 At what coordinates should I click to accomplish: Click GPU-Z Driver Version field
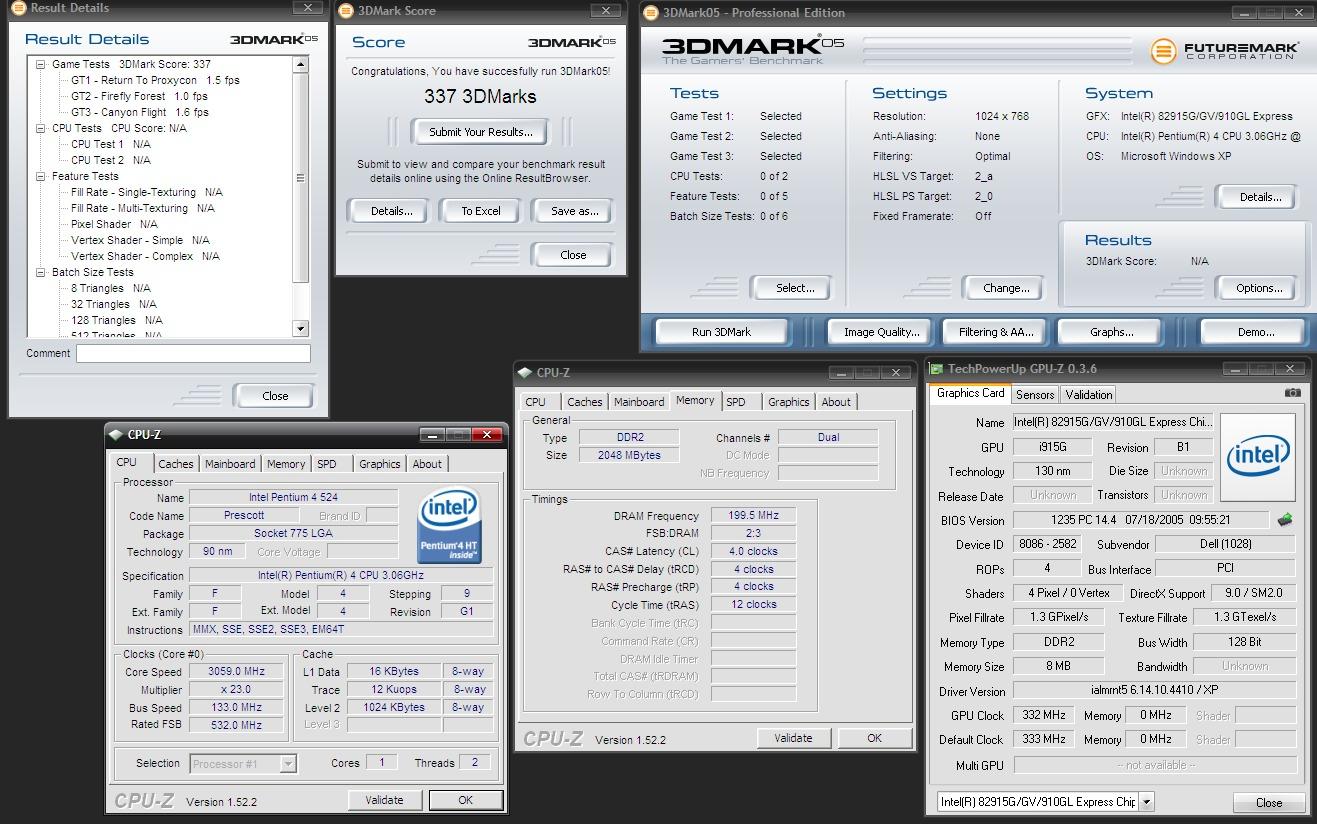pyautogui.click(x=1155, y=691)
